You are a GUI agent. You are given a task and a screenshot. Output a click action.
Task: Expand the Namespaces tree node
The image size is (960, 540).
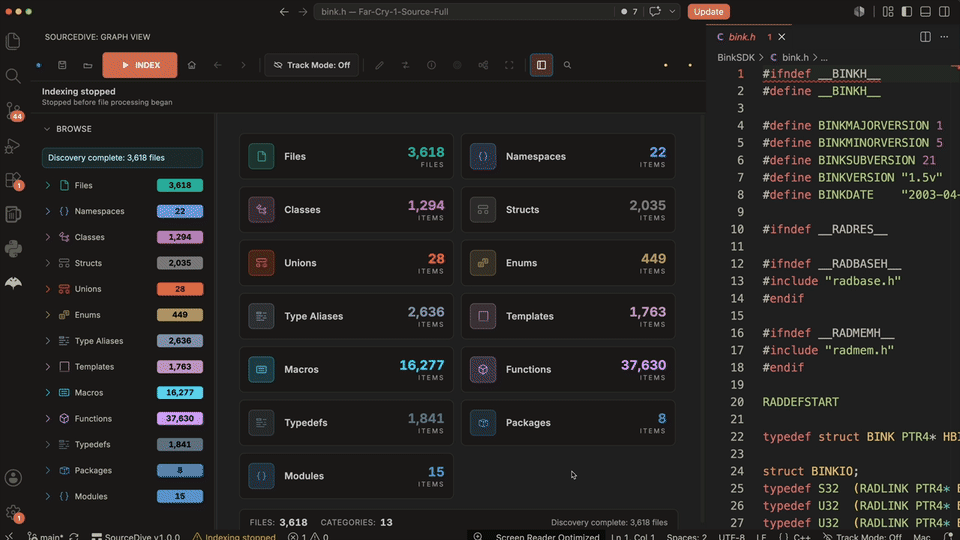pos(48,211)
